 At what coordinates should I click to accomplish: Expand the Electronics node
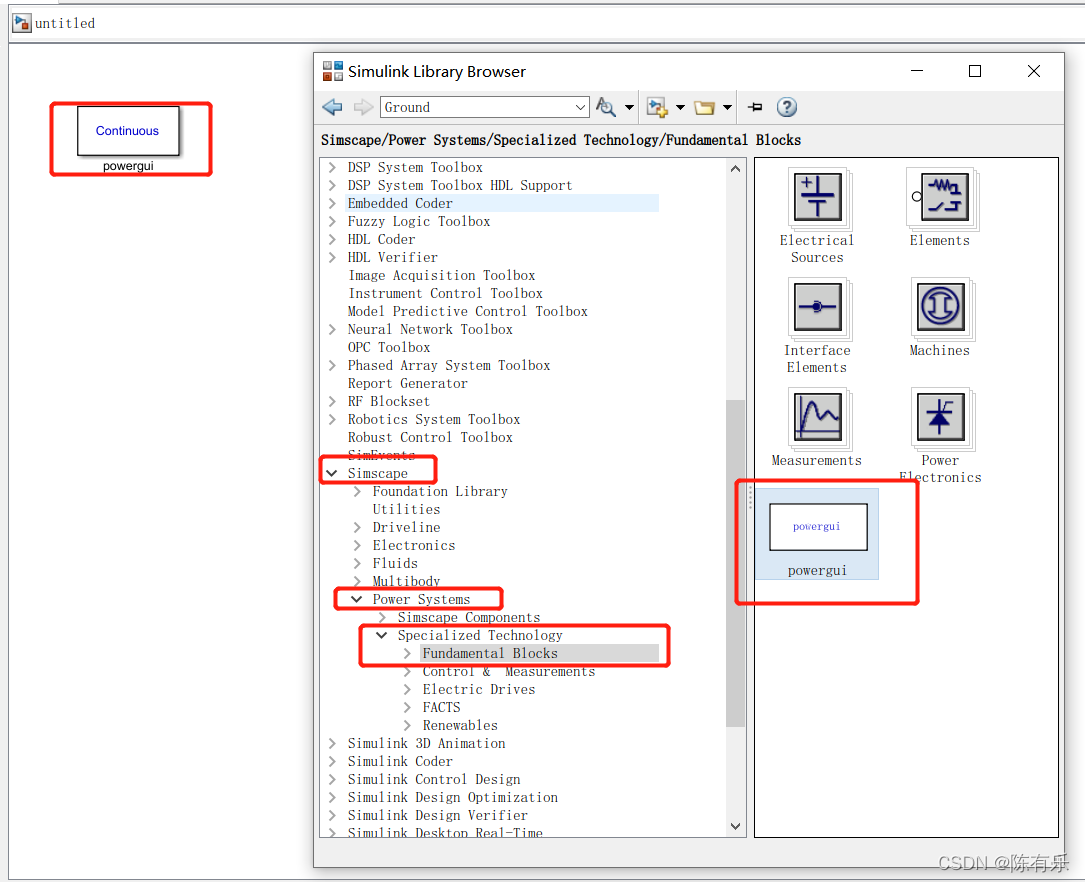click(357, 545)
